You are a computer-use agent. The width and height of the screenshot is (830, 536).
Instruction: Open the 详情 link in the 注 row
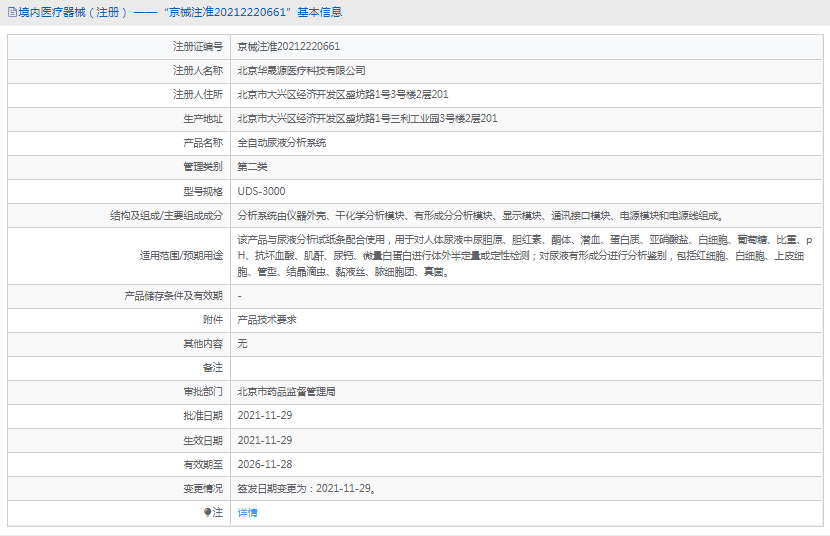(x=247, y=512)
